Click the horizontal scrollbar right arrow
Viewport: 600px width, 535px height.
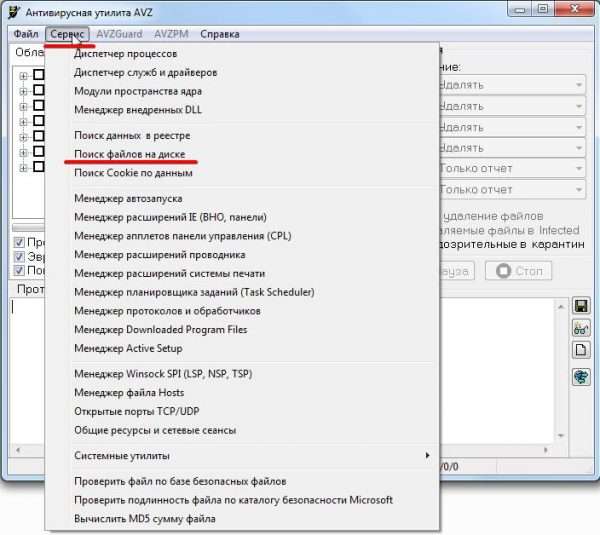546,450
